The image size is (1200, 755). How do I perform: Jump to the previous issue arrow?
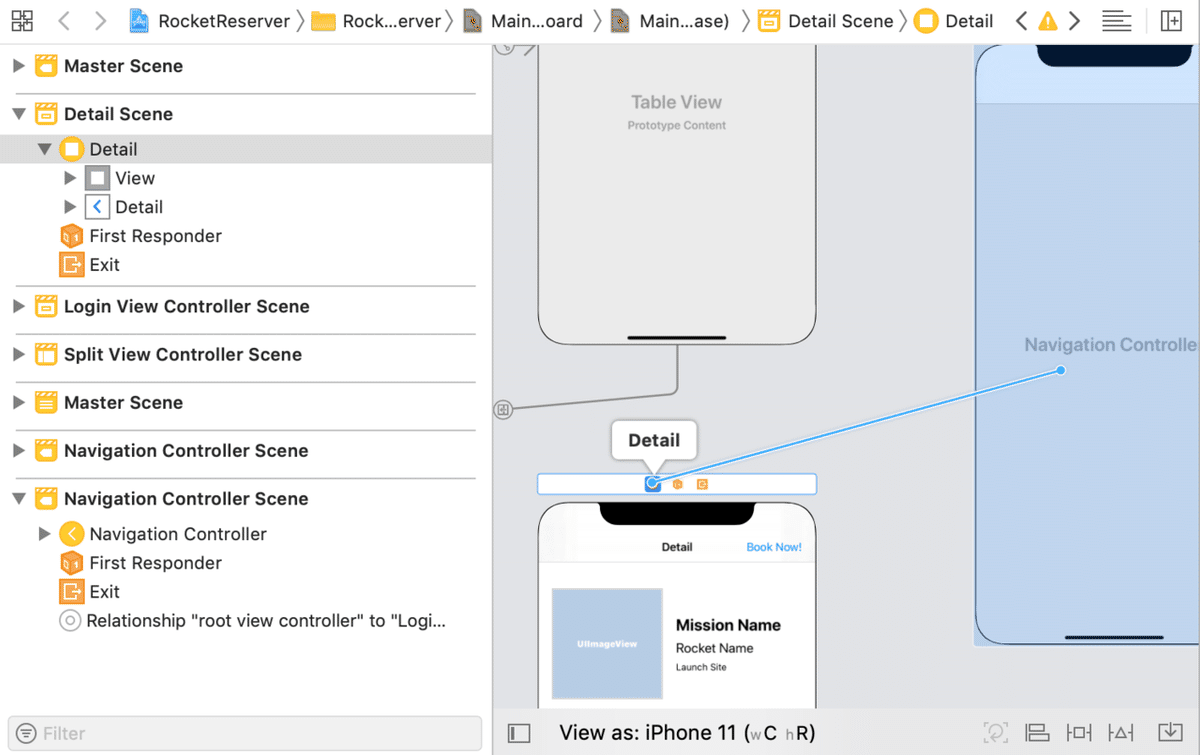click(1020, 21)
